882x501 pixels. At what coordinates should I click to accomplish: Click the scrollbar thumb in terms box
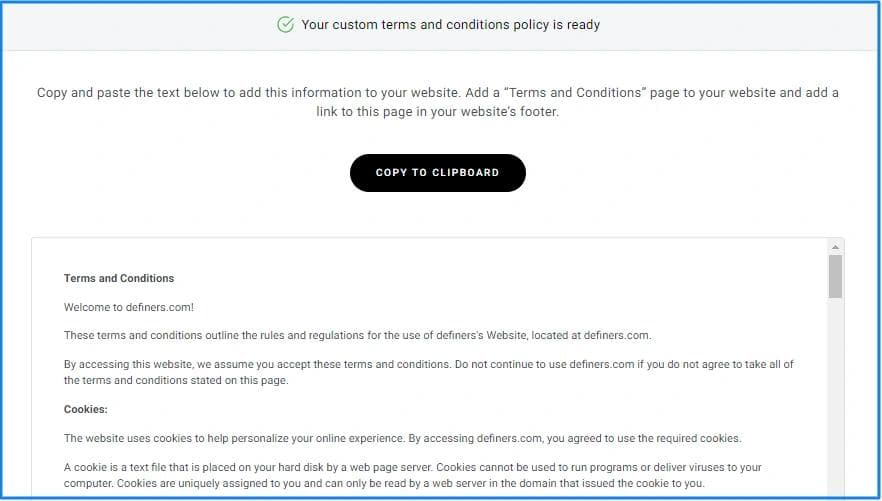pos(835,277)
